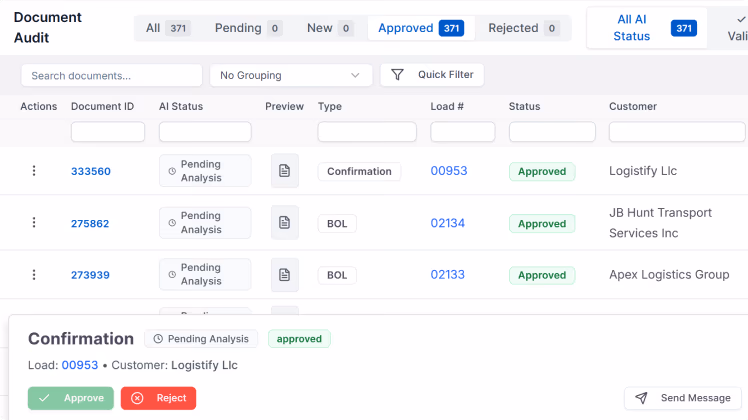
Task: Click the AI Status column filter box
Action: pos(205,132)
